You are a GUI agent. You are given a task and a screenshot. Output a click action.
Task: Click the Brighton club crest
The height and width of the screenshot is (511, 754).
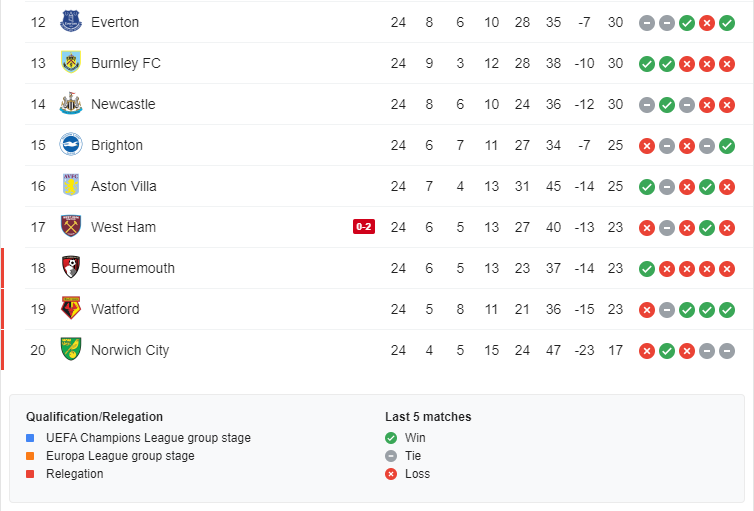click(x=70, y=145)
